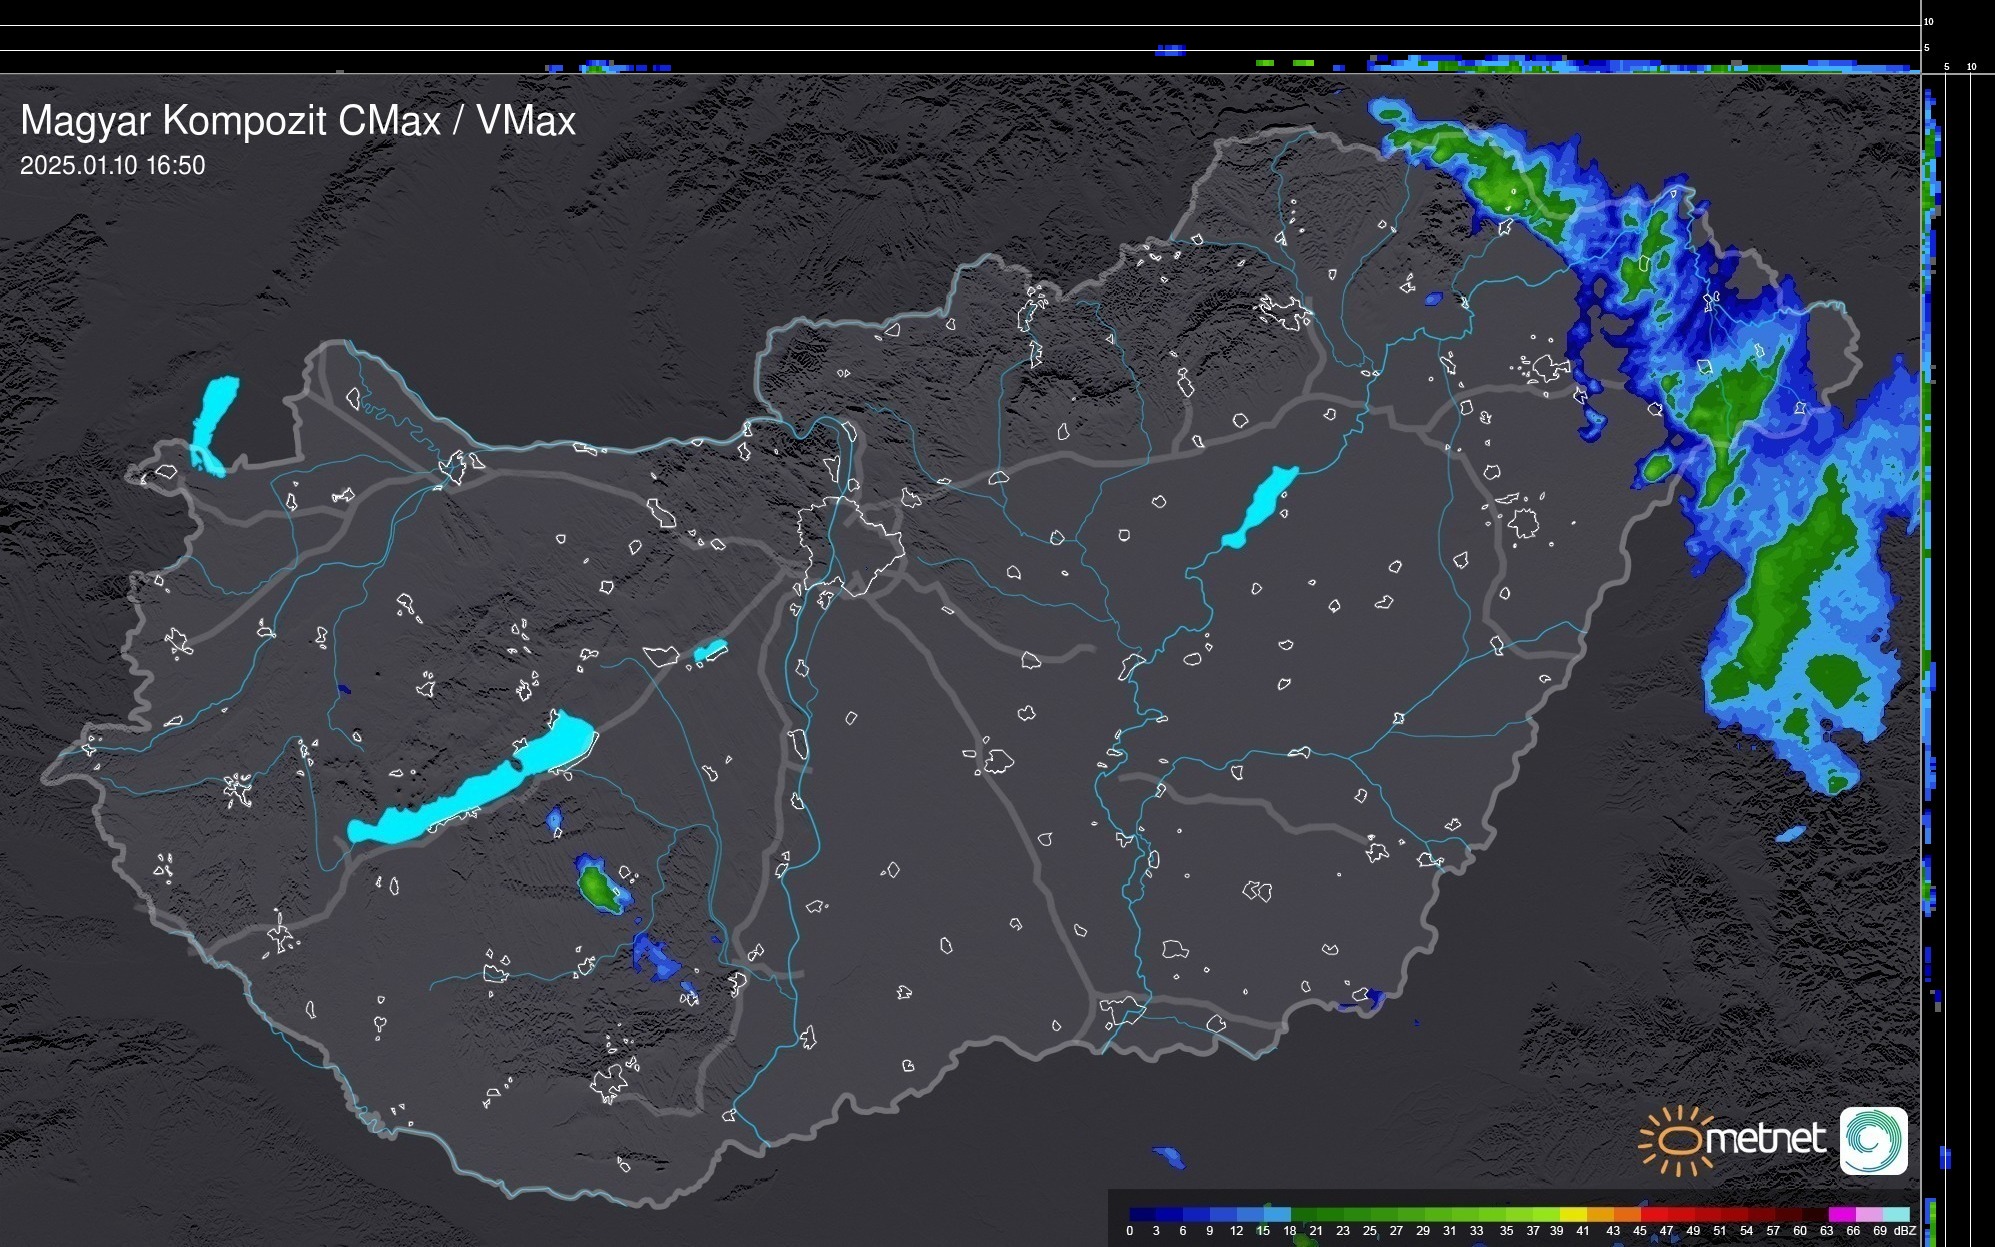
Task: Click the yellow 39 dBZ legend swatch
Action: click(1573, 1214)
